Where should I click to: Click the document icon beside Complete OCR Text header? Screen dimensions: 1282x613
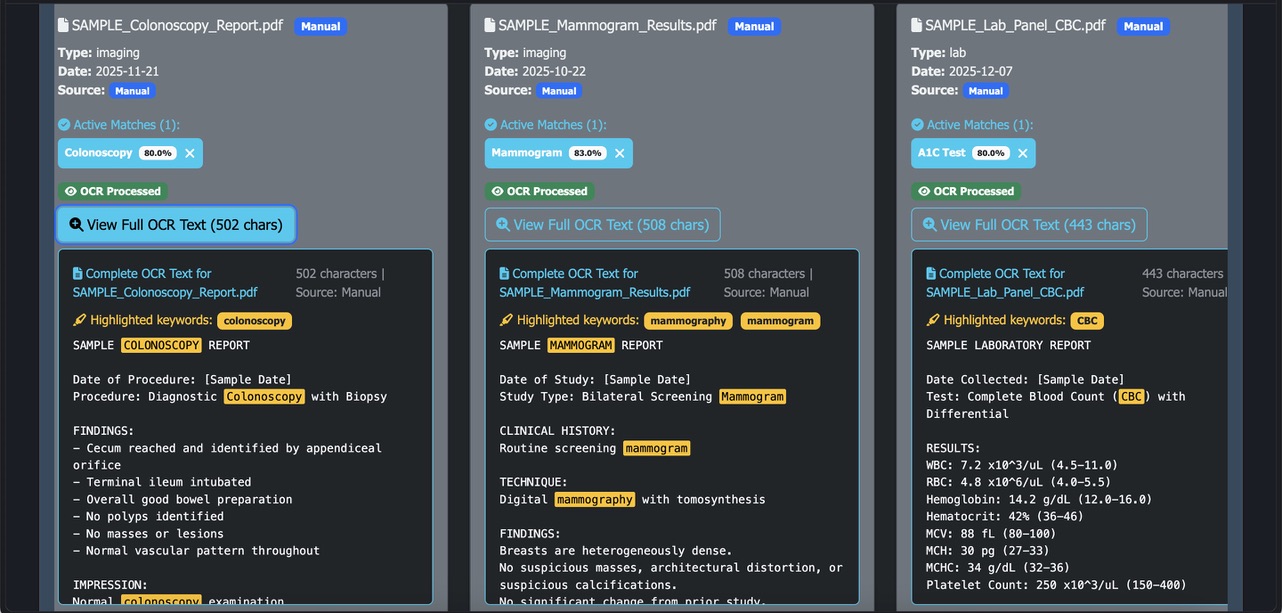coord(79,273)
